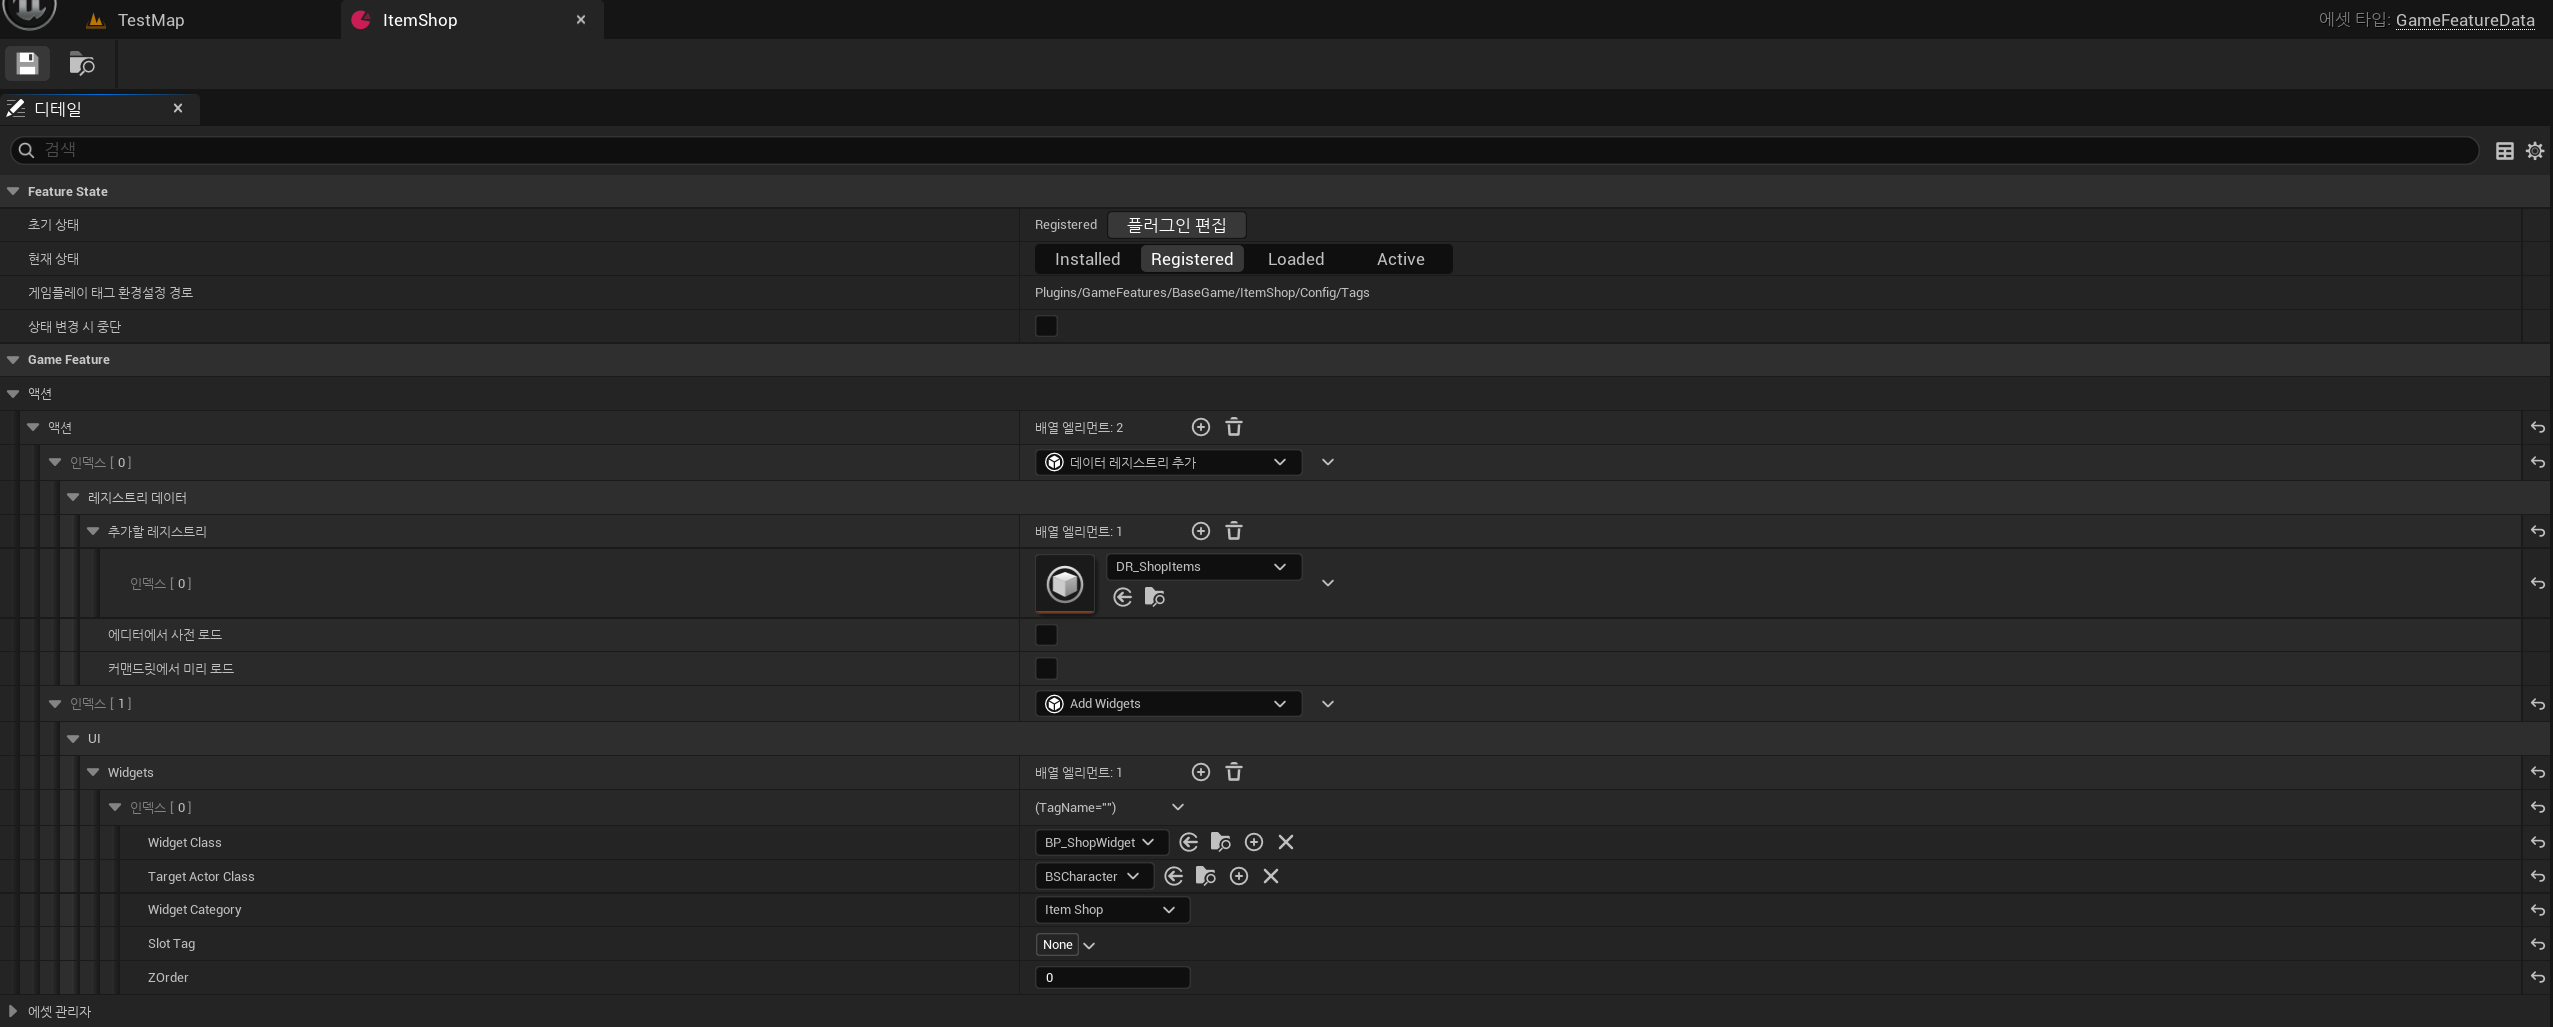Select the 디테일 panel tab
This screenshot has width=2553, height=1027.
(x=58, y=109)
